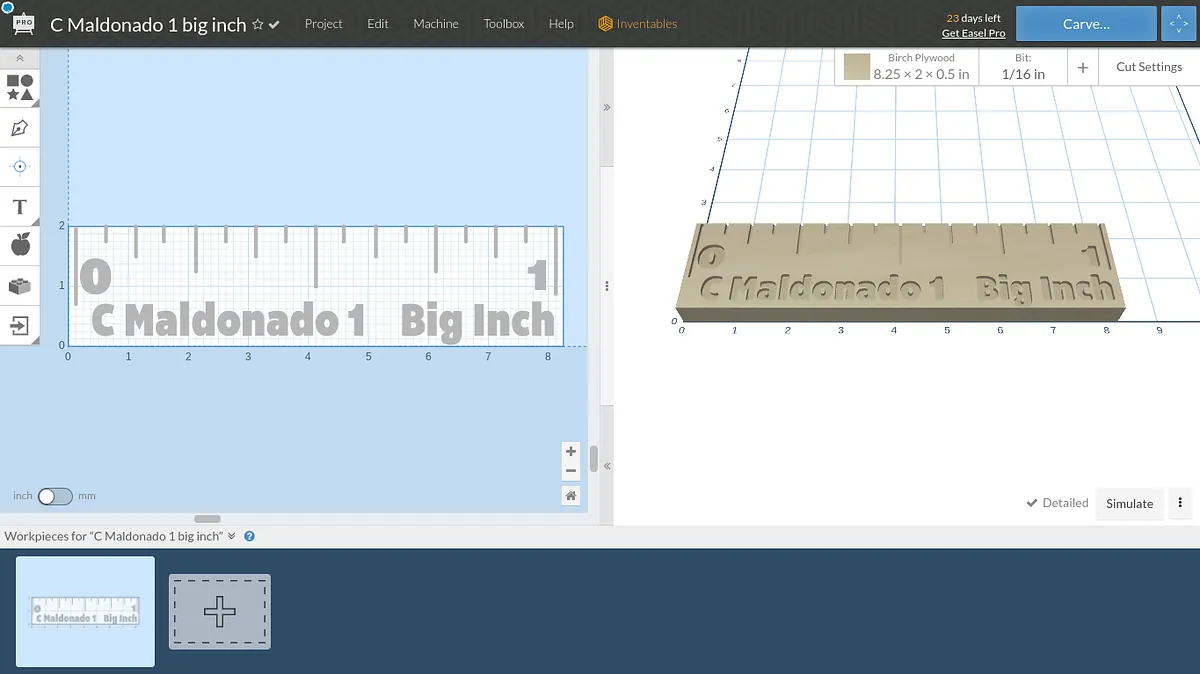Click the drill point target tool
Screen dimensions: 1200x674
tap(20, 166)
